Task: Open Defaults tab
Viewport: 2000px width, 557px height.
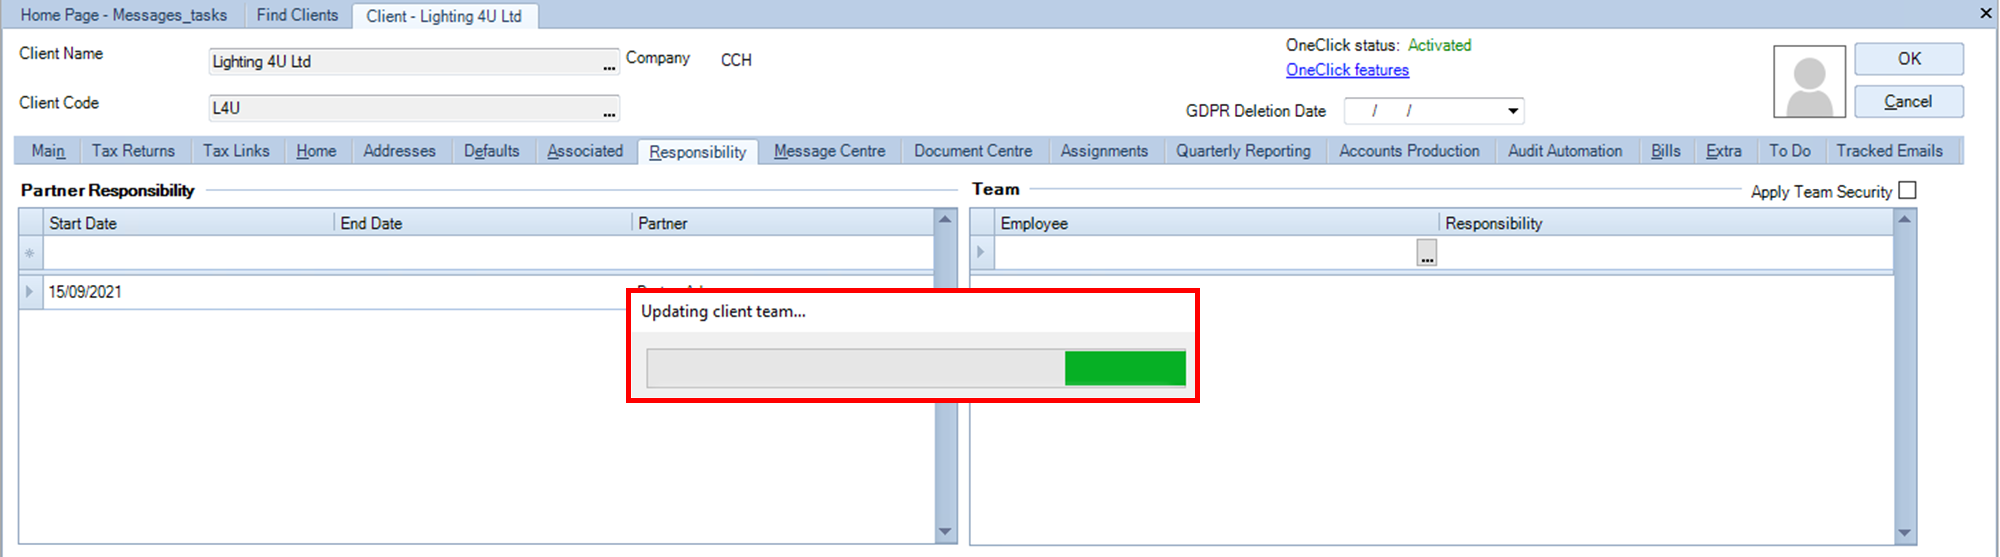Action: pos(491,151)
